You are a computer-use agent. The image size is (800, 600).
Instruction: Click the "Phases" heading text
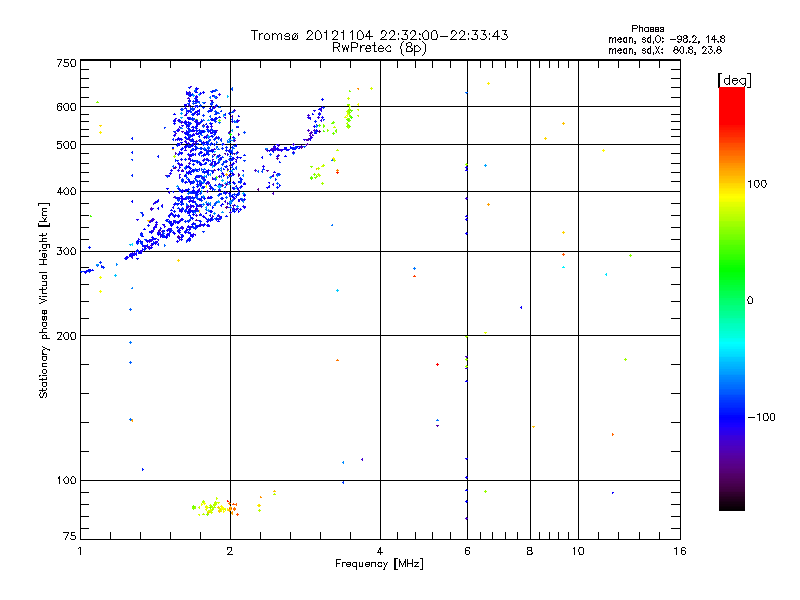click(x=647, y=29)
